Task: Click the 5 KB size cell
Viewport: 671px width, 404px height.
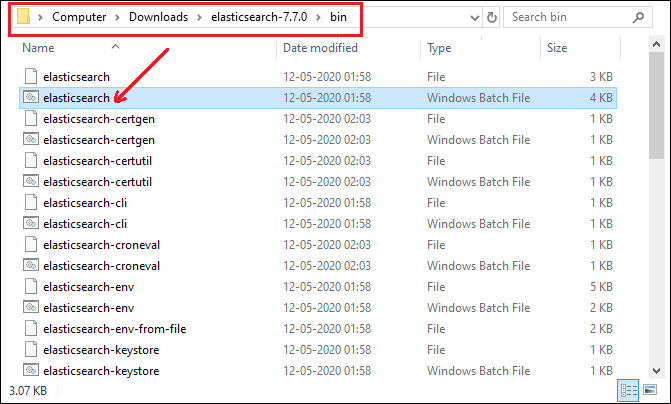Action: [601, 286]
